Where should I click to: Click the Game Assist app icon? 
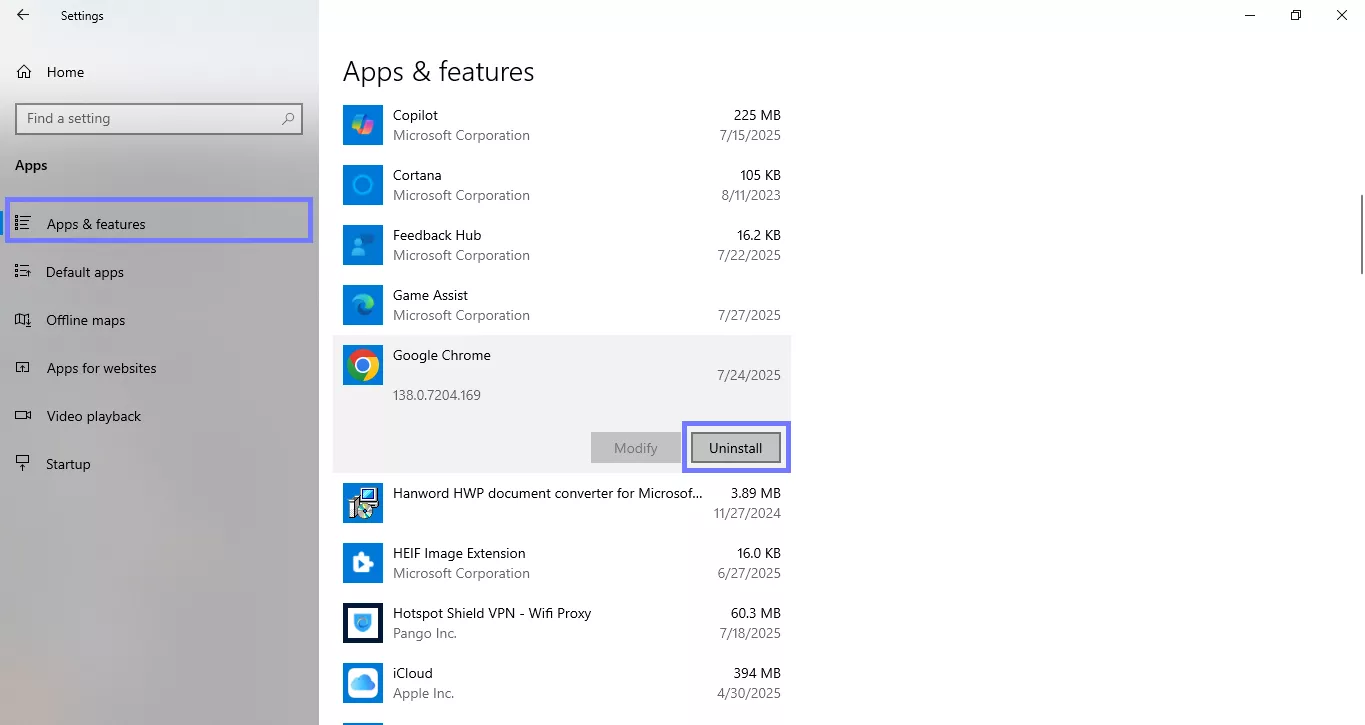click(362, 305)
